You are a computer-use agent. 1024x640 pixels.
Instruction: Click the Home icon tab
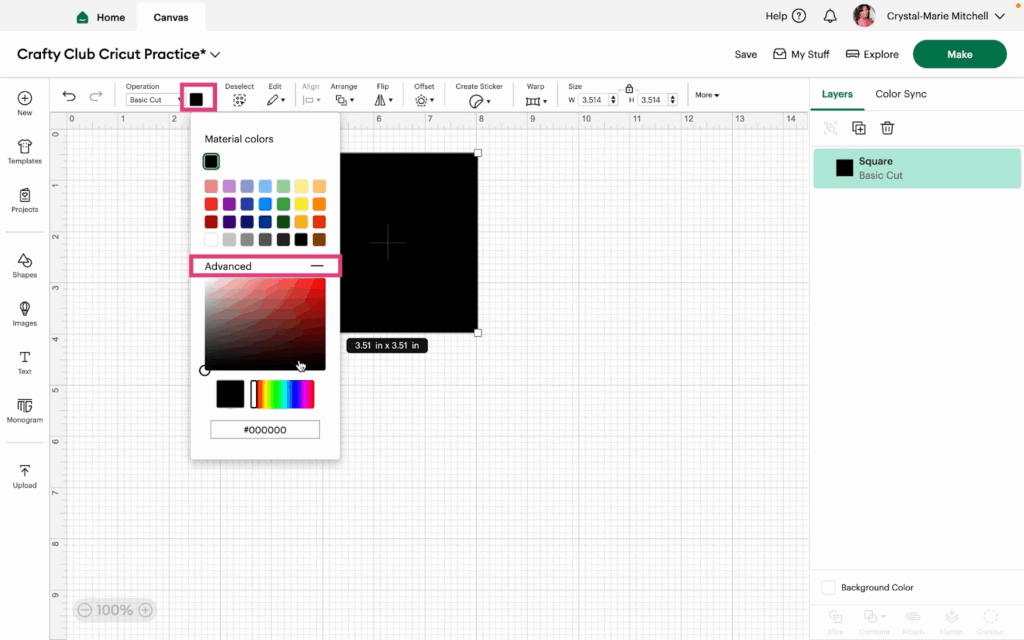click(x=101, y=17)
